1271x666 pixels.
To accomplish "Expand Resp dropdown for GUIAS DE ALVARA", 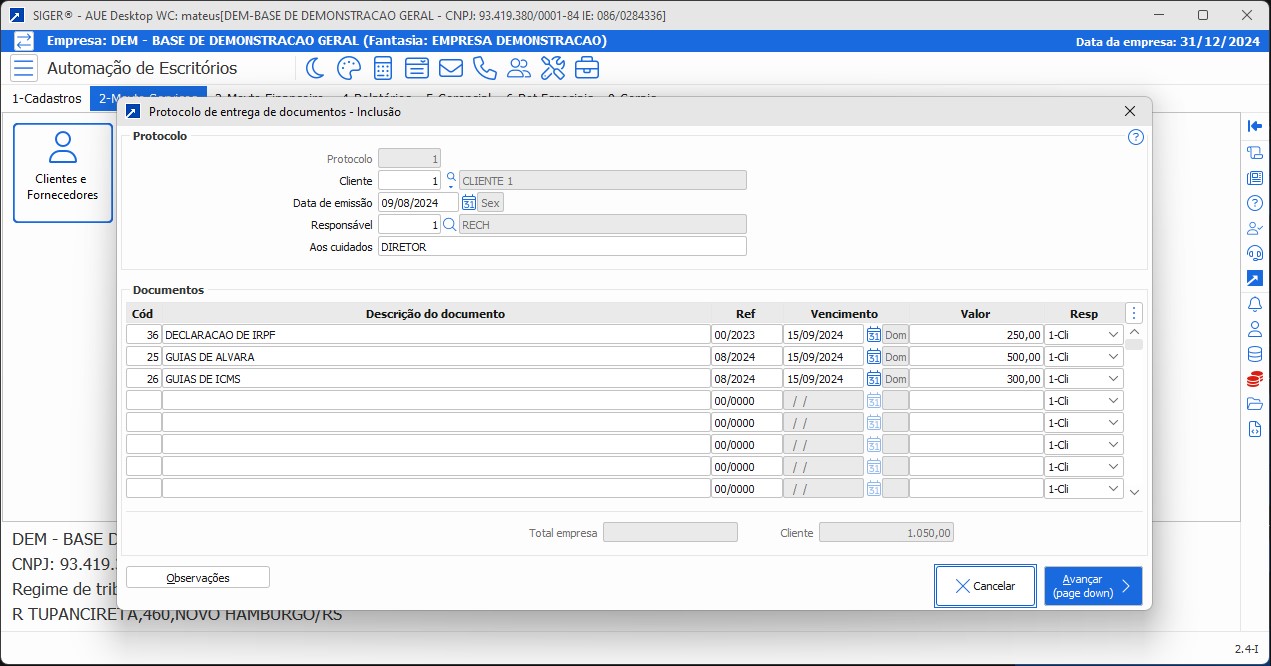I will click(x=1113, y=357).
